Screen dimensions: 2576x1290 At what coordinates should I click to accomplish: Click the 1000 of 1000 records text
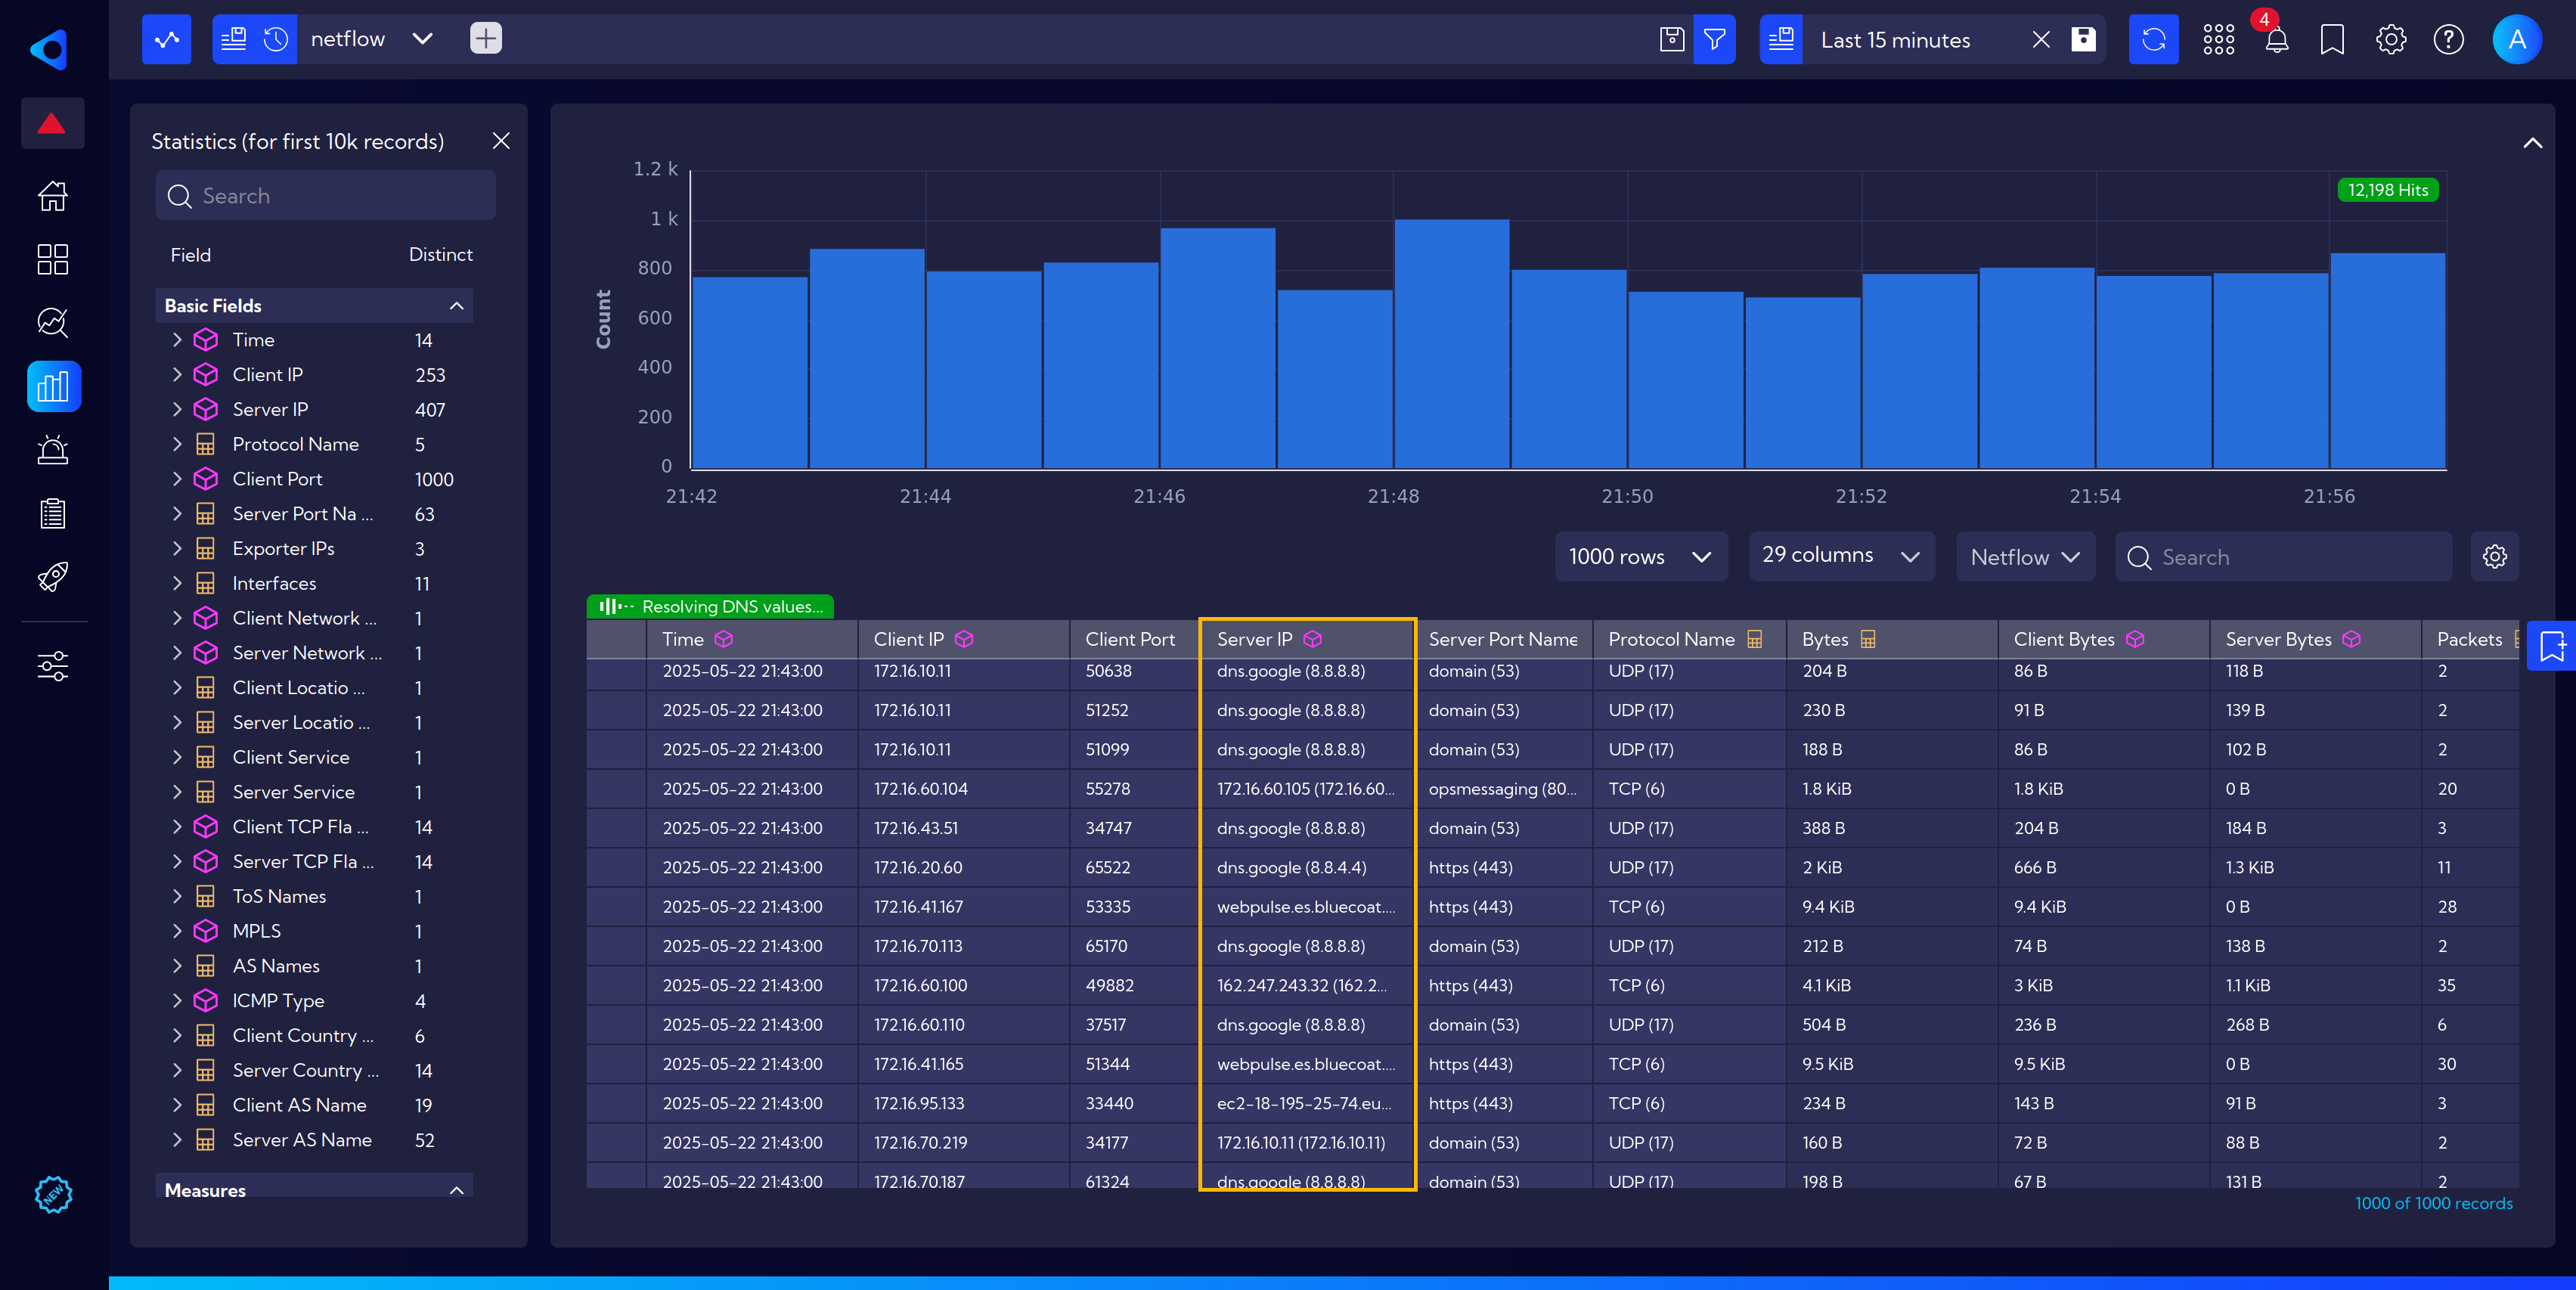click(x=2433, y=1203)
